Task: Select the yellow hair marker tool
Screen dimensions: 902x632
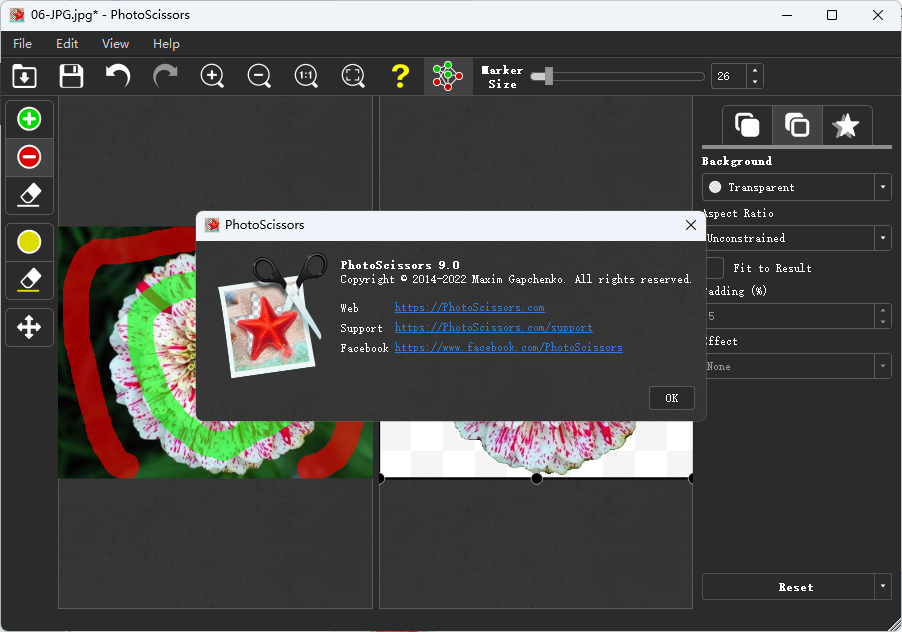Action: (x=29, y=242)
